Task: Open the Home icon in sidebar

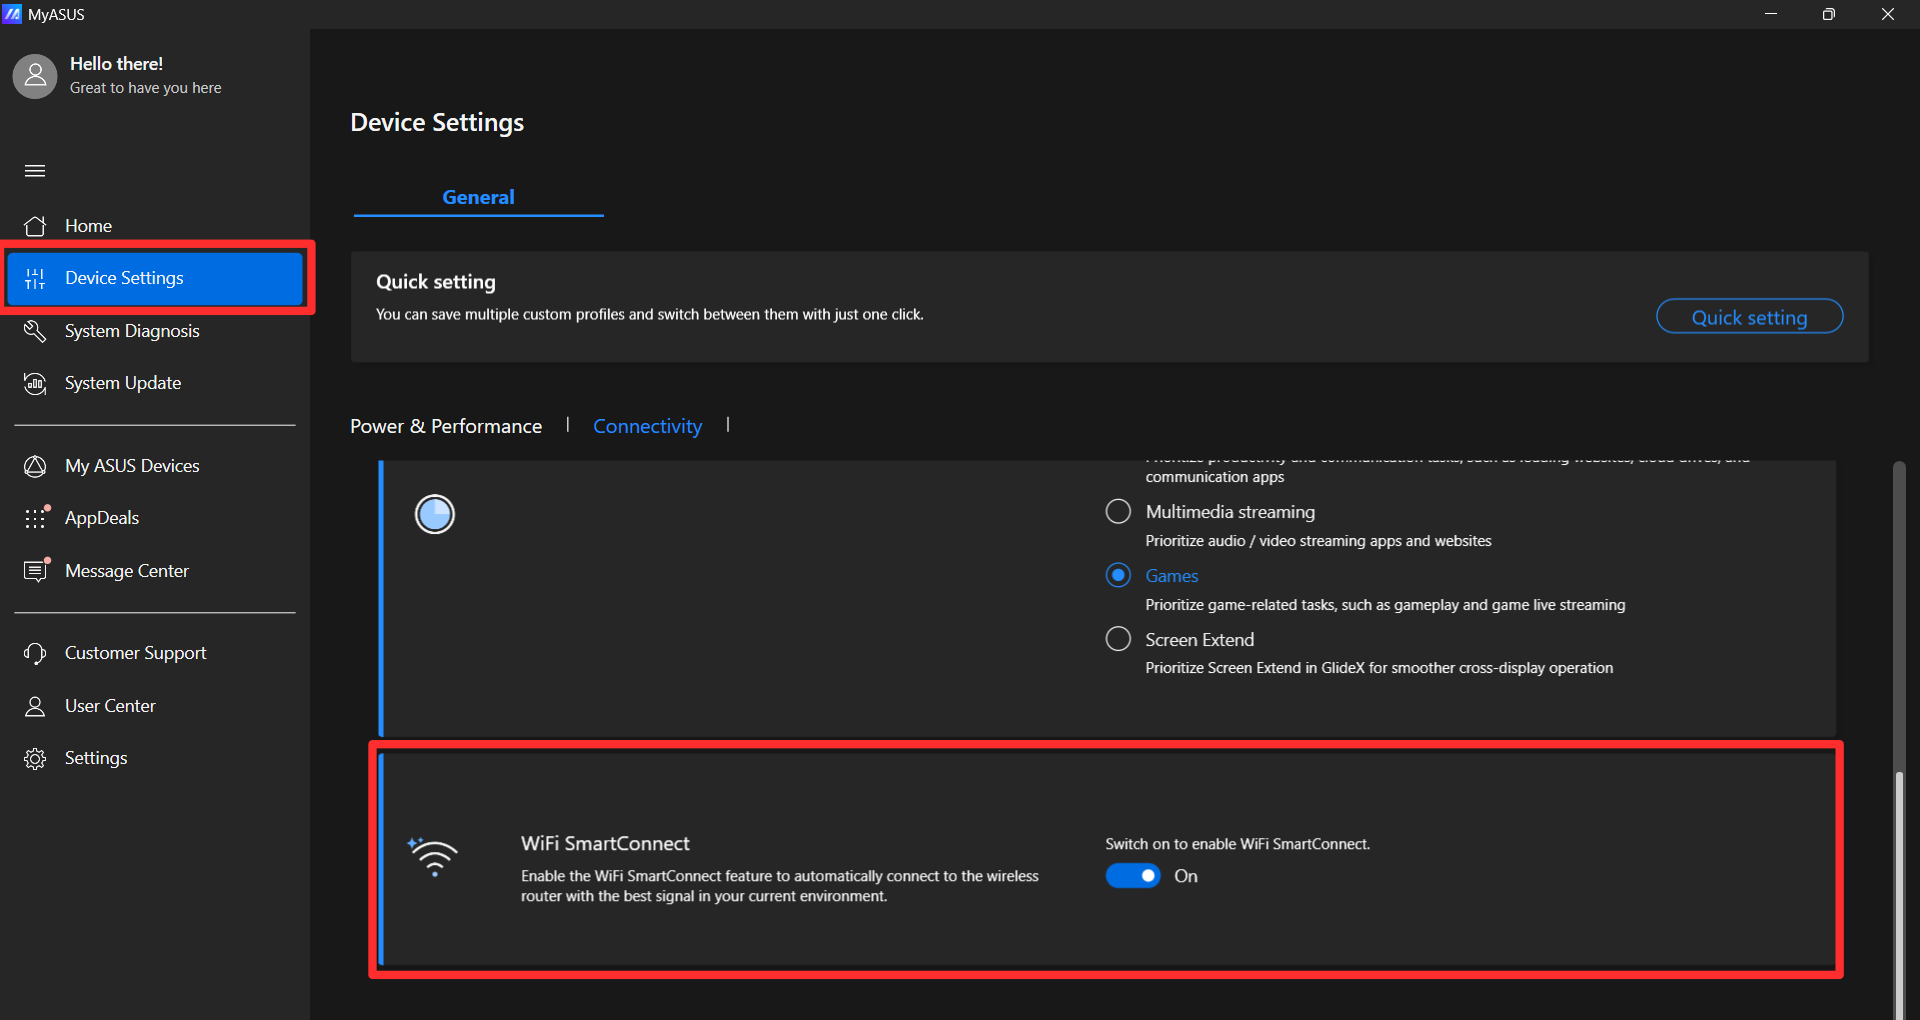Action: (35, 226)
